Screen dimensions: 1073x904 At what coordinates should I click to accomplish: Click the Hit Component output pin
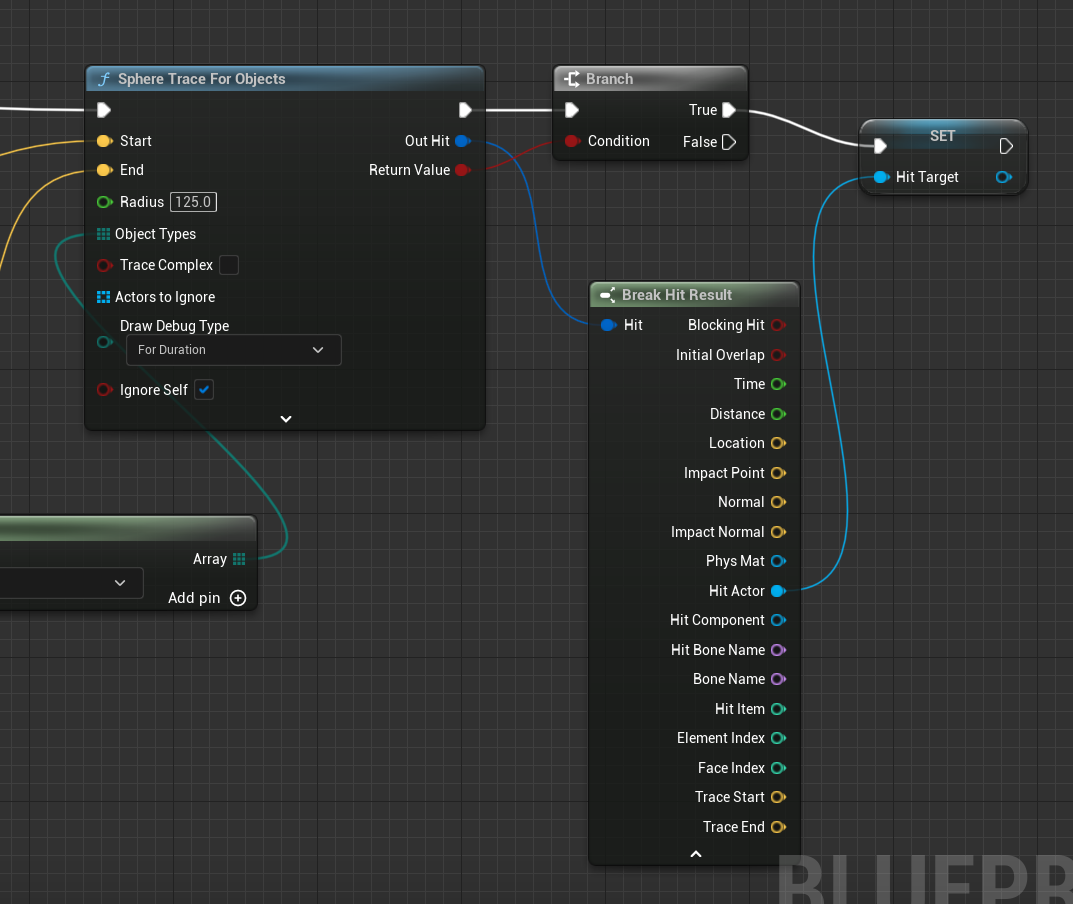pyautogui.click(x=779, y=620)
